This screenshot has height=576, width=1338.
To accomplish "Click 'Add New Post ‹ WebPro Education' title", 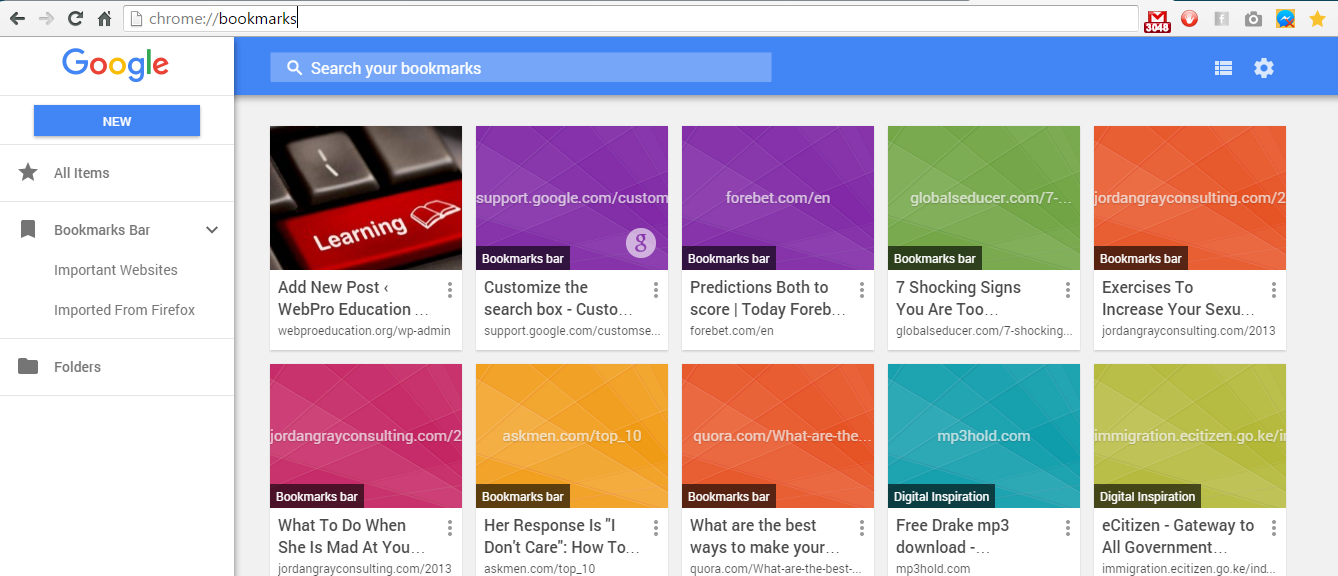I will [x=353, y=298].
